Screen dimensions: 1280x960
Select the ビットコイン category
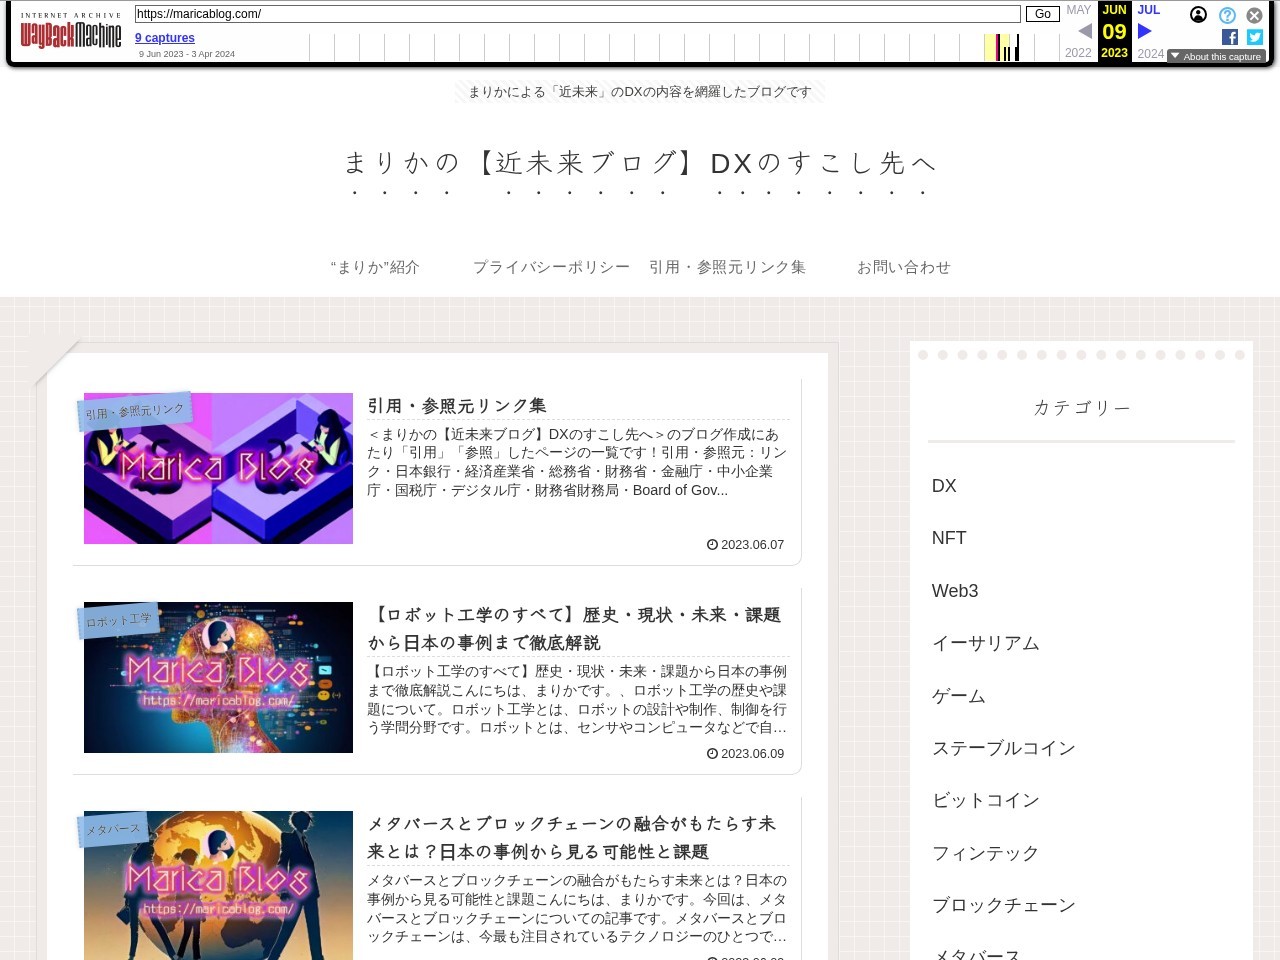tap(985, 800)
